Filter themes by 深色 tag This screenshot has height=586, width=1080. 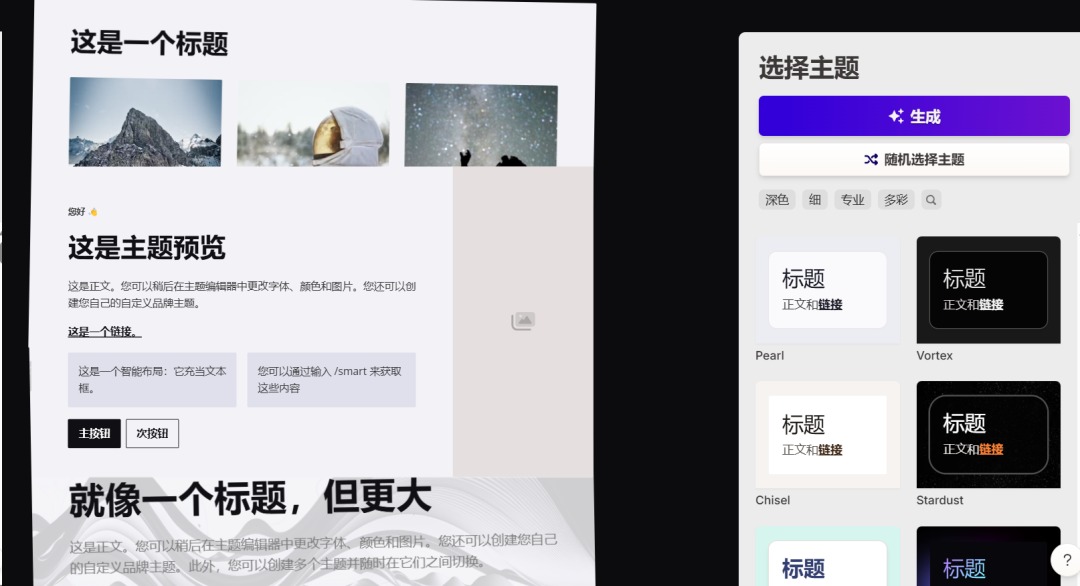[x=777, y=200]
